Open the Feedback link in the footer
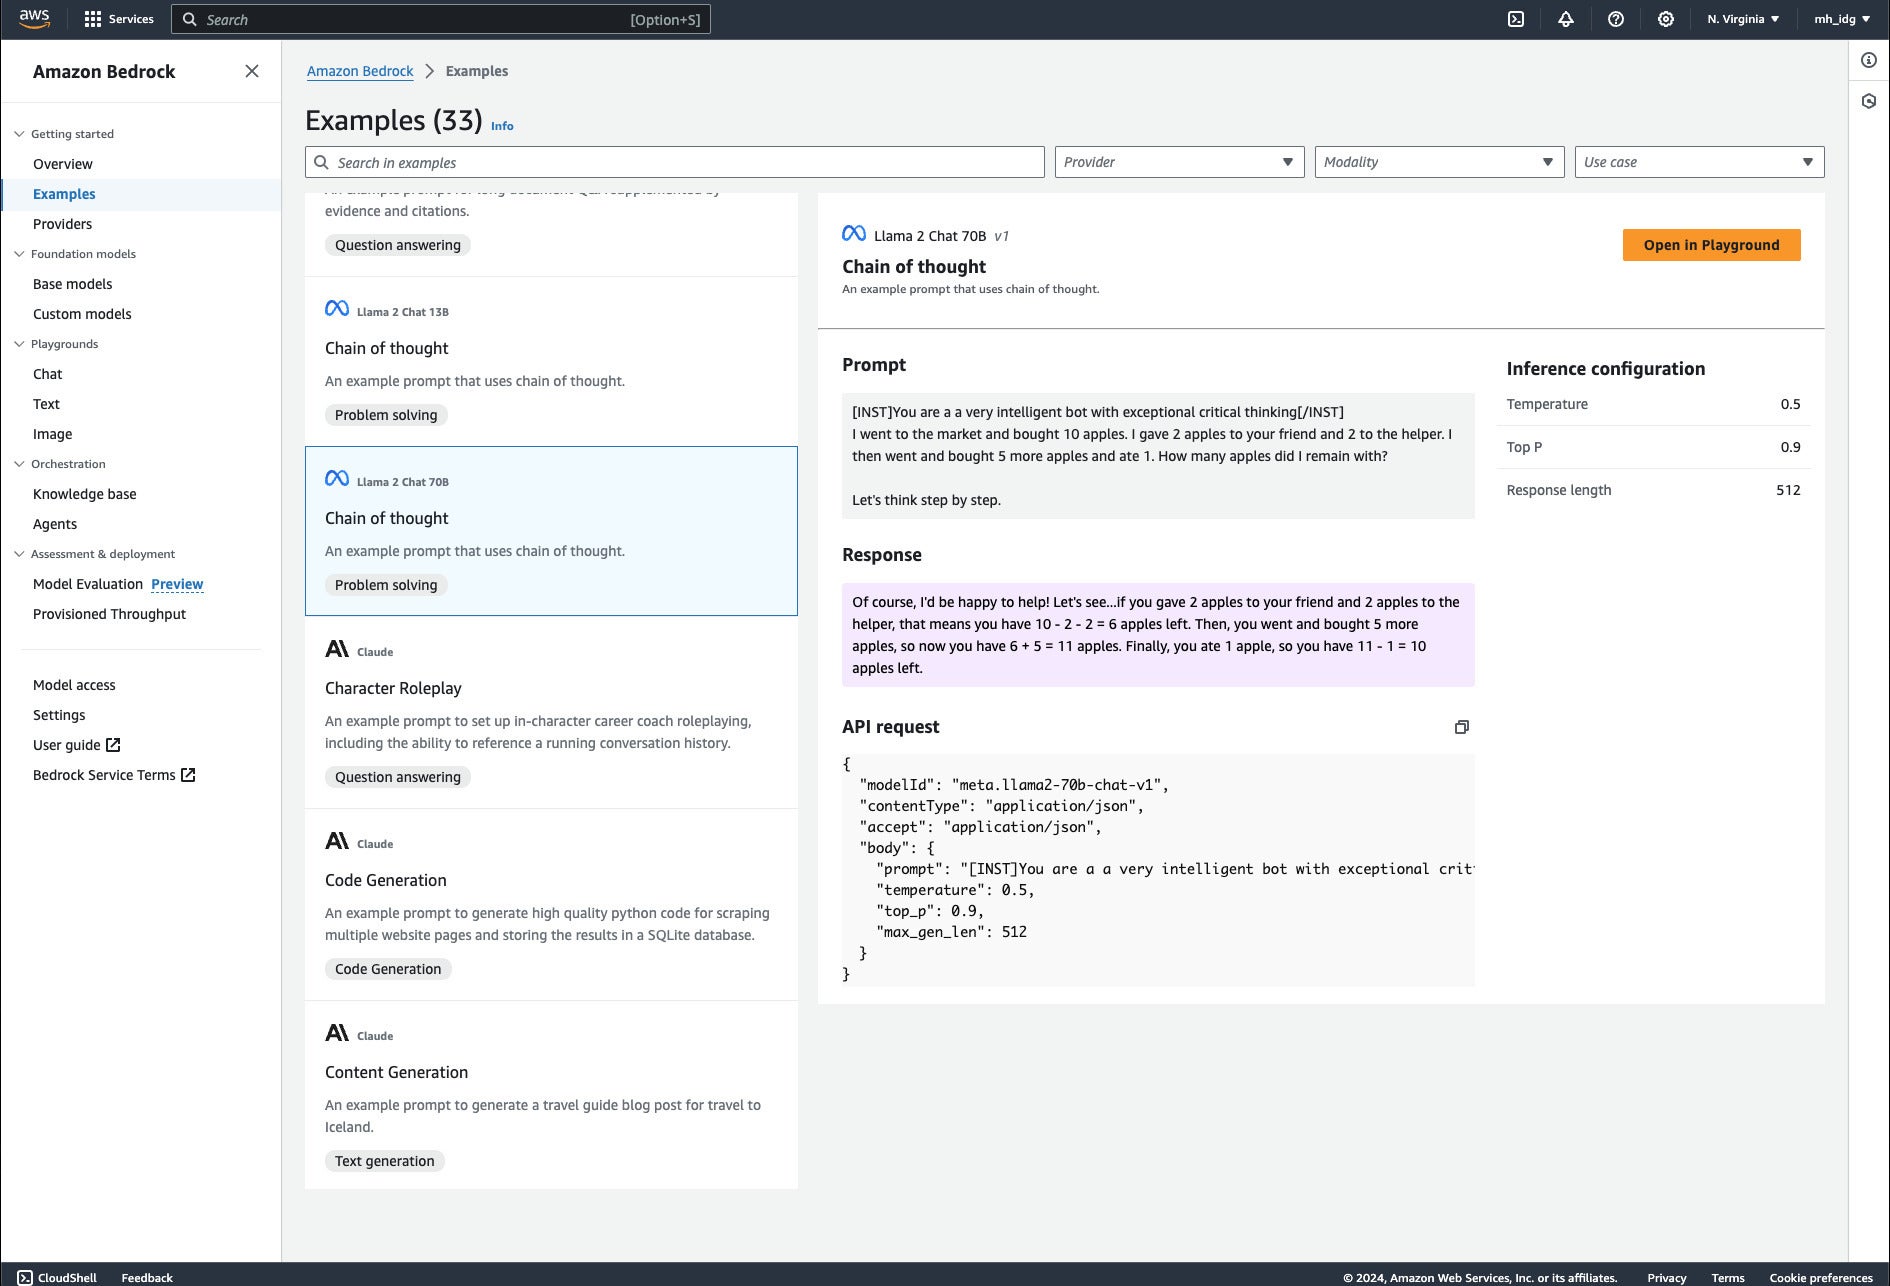The width and height of the screenshot is (1890, 1286). tap(147, 1277)
